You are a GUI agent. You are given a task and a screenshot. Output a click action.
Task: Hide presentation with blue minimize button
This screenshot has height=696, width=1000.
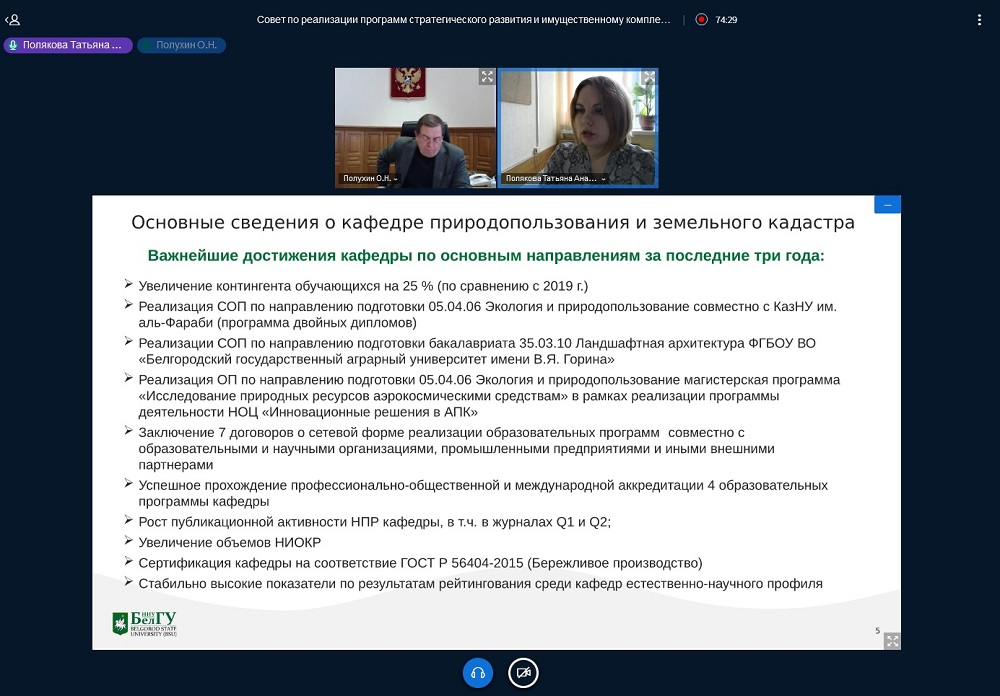coord(887,204)
